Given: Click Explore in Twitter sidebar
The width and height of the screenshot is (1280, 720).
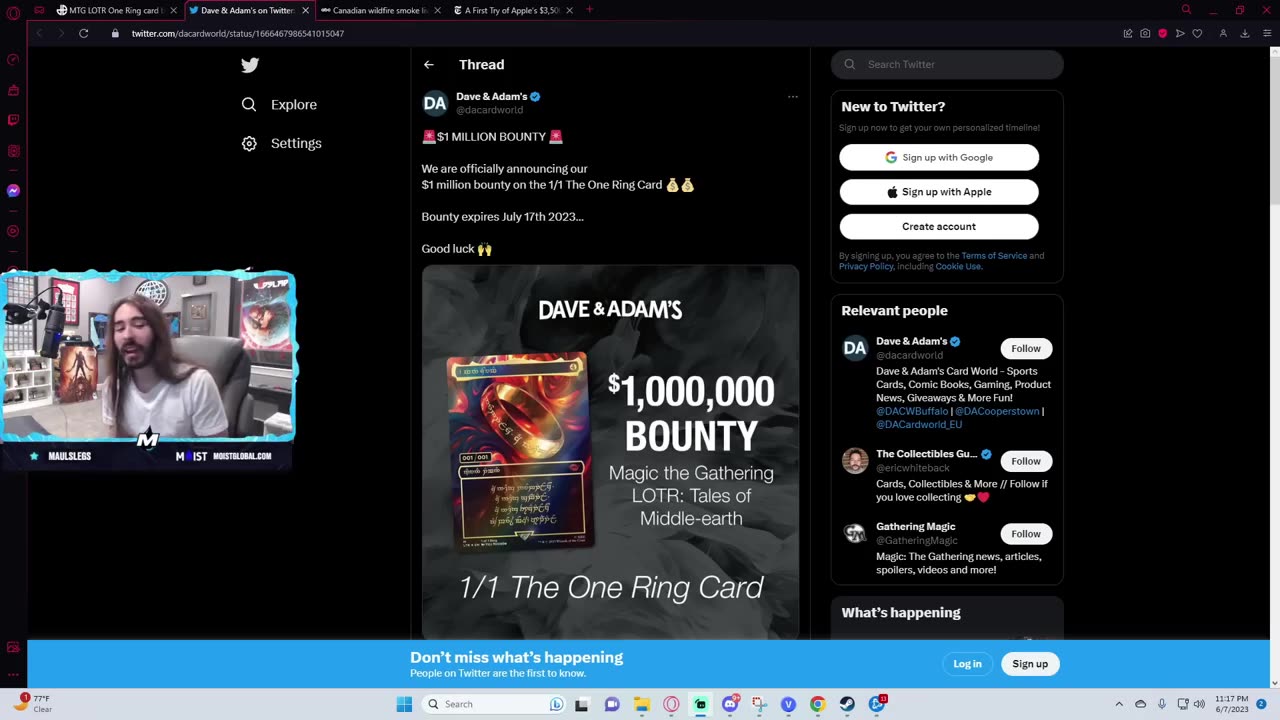Looking at the screenshot, I should point(294,104).
